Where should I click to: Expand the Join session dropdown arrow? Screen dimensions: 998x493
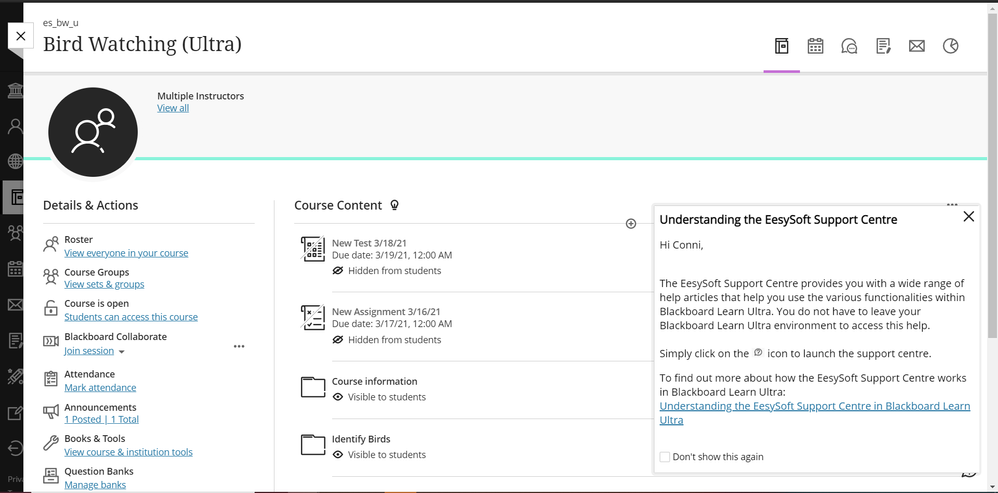122,352
